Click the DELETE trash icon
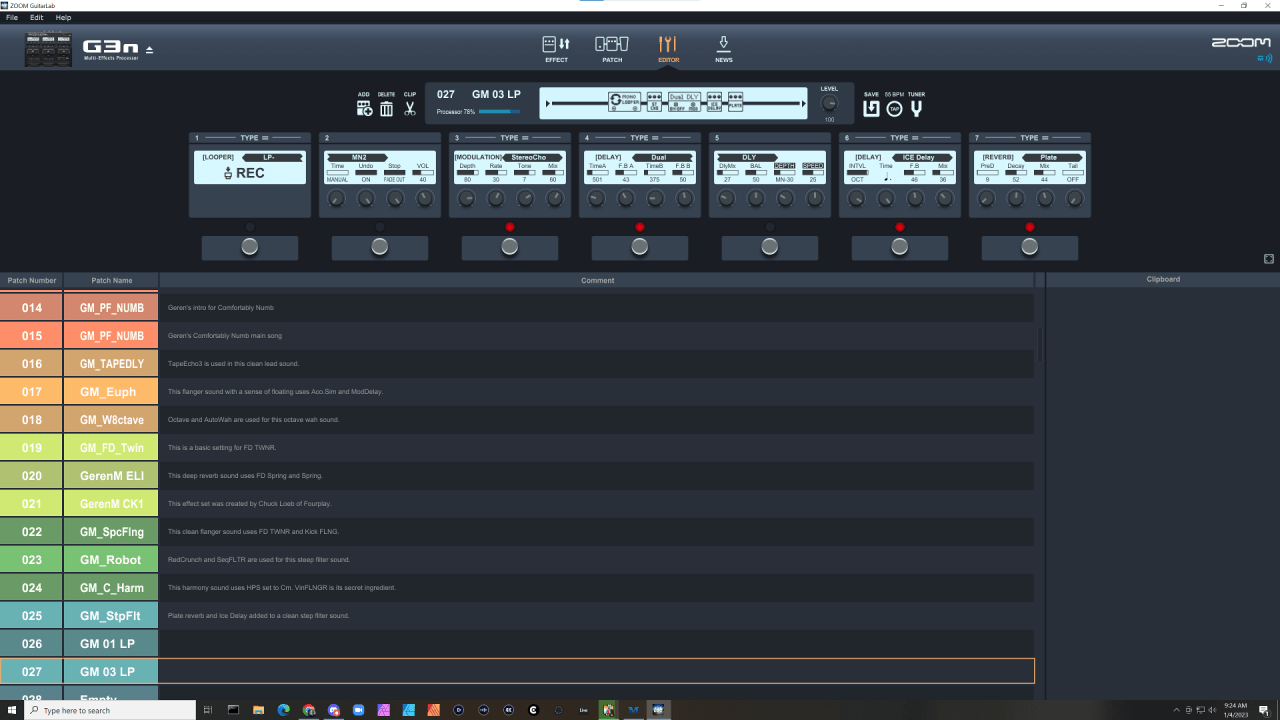The width and height of the screenshot is (1280, 720). pyautogui.click(x=387, y=106)
